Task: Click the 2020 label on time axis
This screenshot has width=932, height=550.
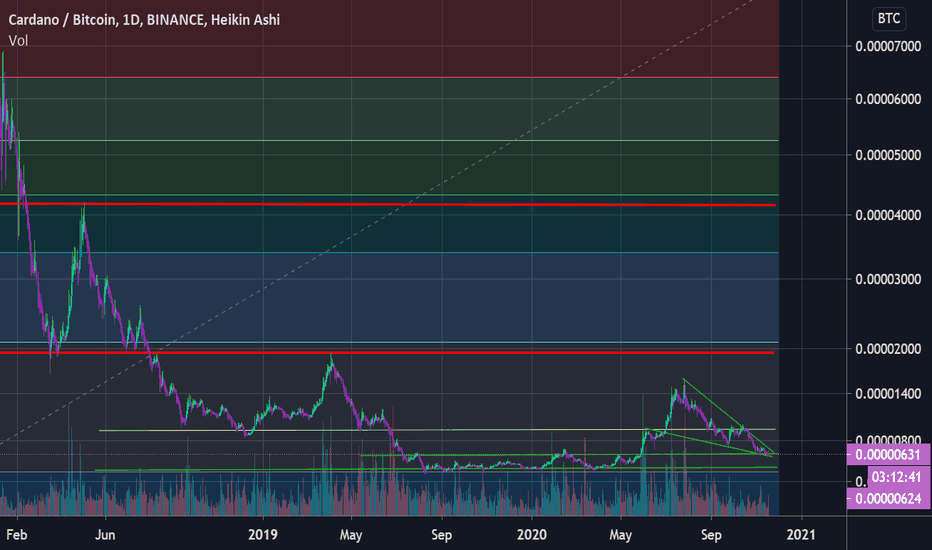Action: 531,535
